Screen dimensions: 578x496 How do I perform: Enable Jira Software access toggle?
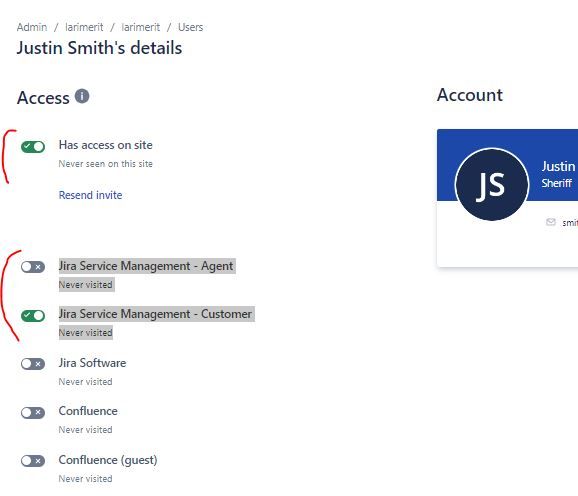(33, 364)
